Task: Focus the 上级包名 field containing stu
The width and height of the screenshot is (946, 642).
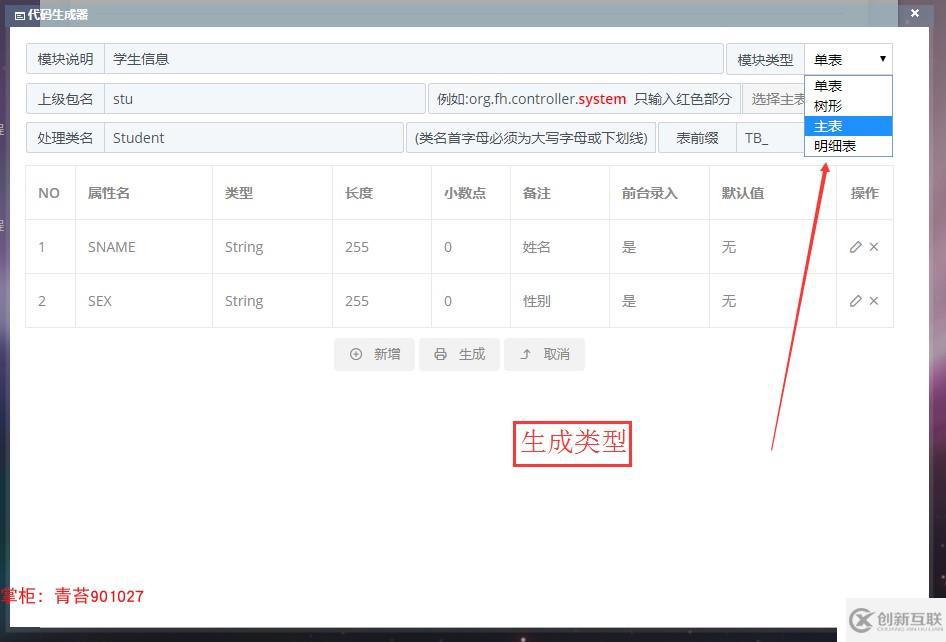Action: (265, 99)
